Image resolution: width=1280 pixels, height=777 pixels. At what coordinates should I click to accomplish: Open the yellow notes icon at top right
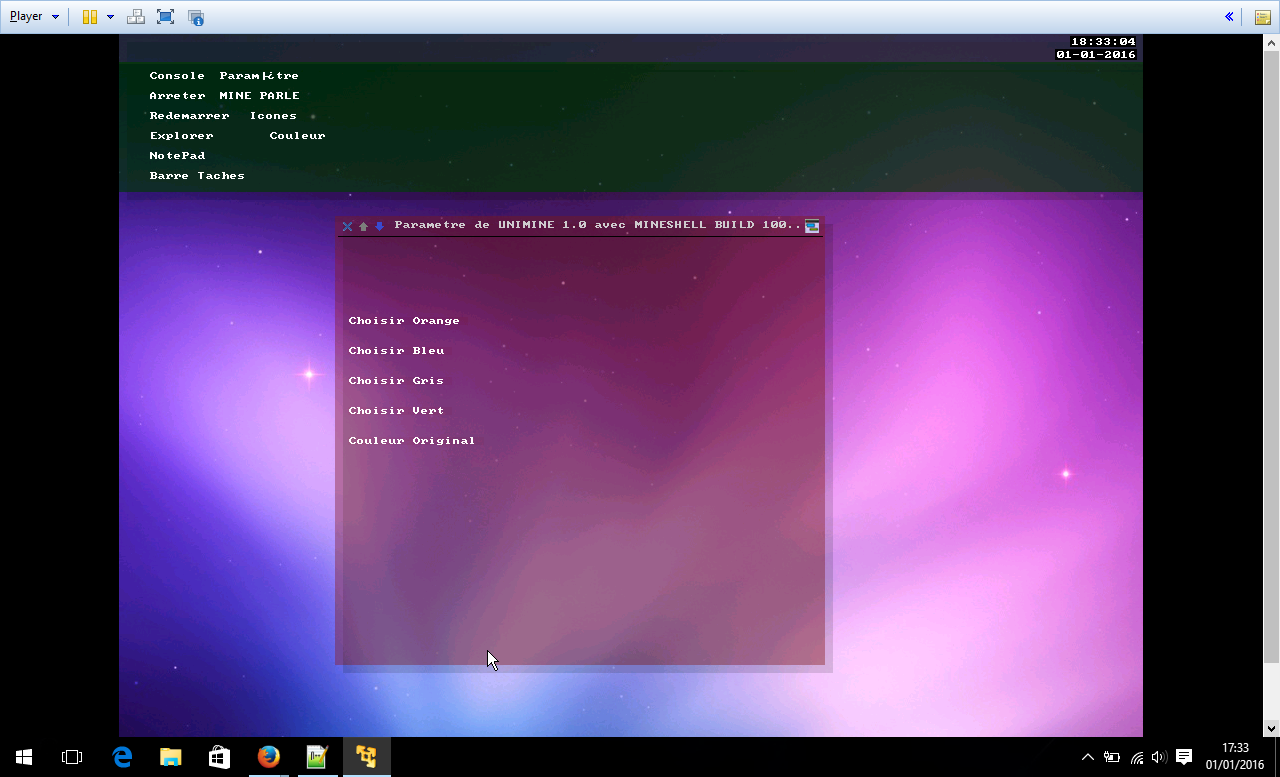(x=1263, y=17)
